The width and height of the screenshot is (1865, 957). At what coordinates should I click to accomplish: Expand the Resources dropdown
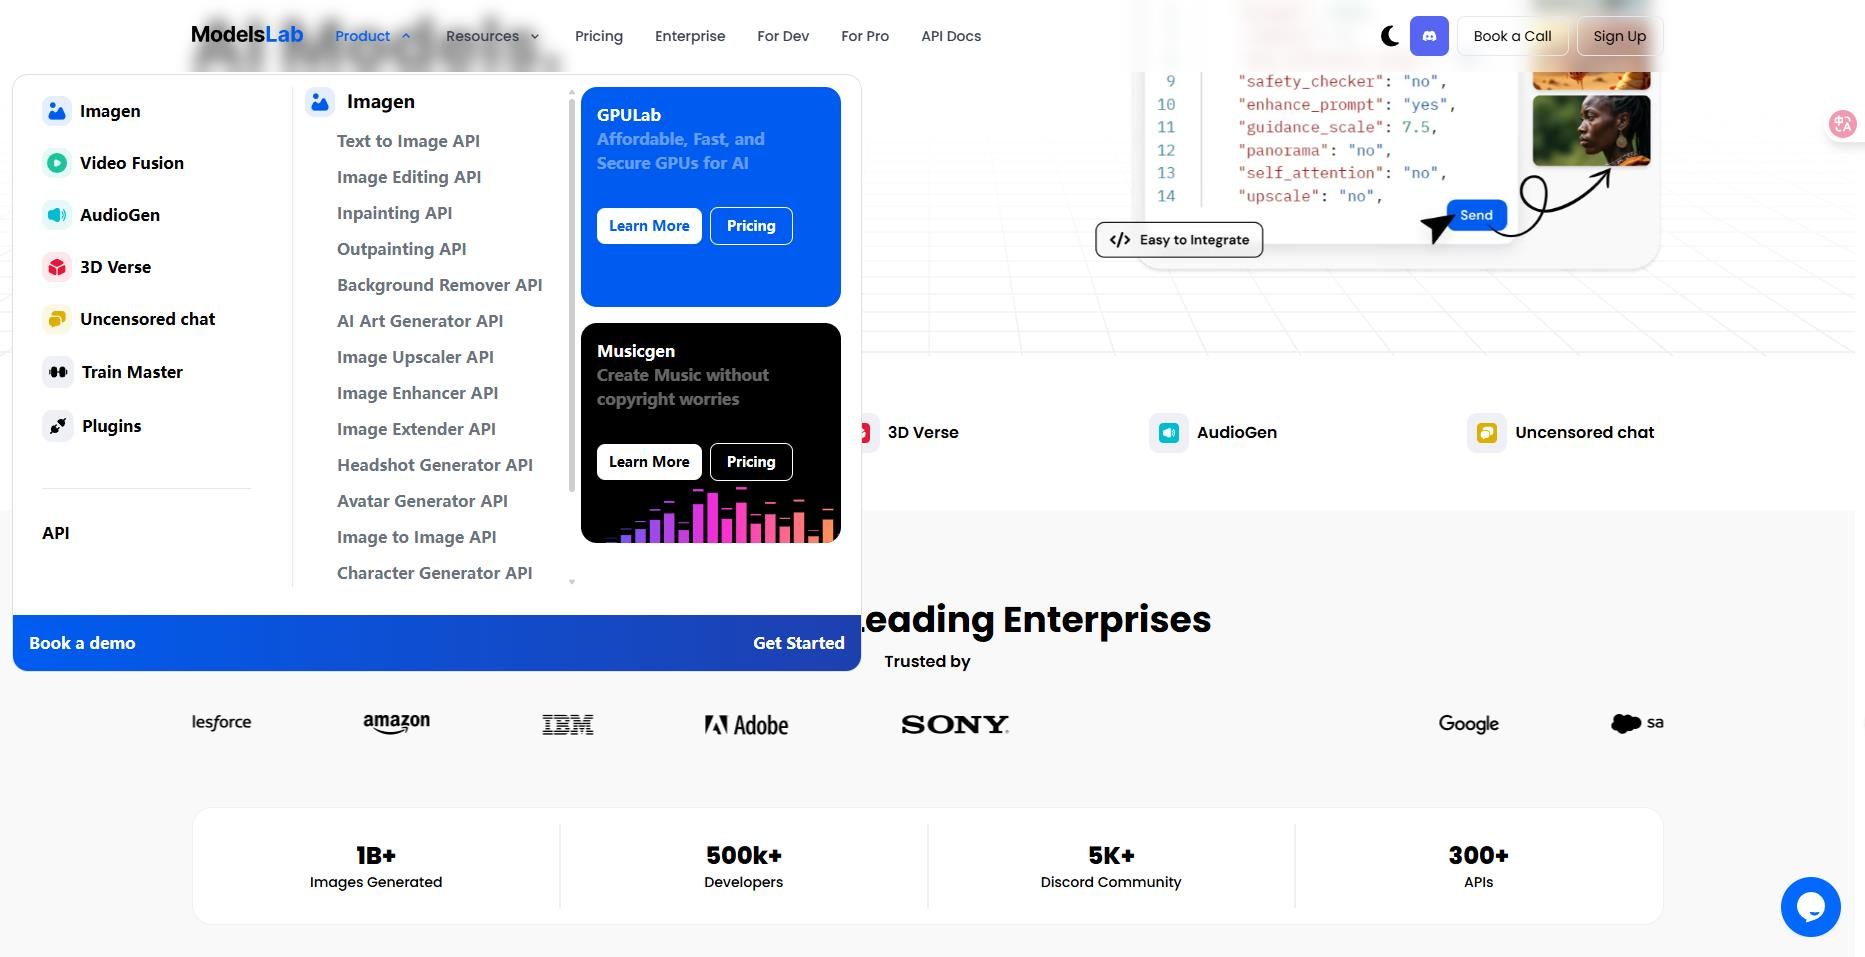[x=493, y=36]
